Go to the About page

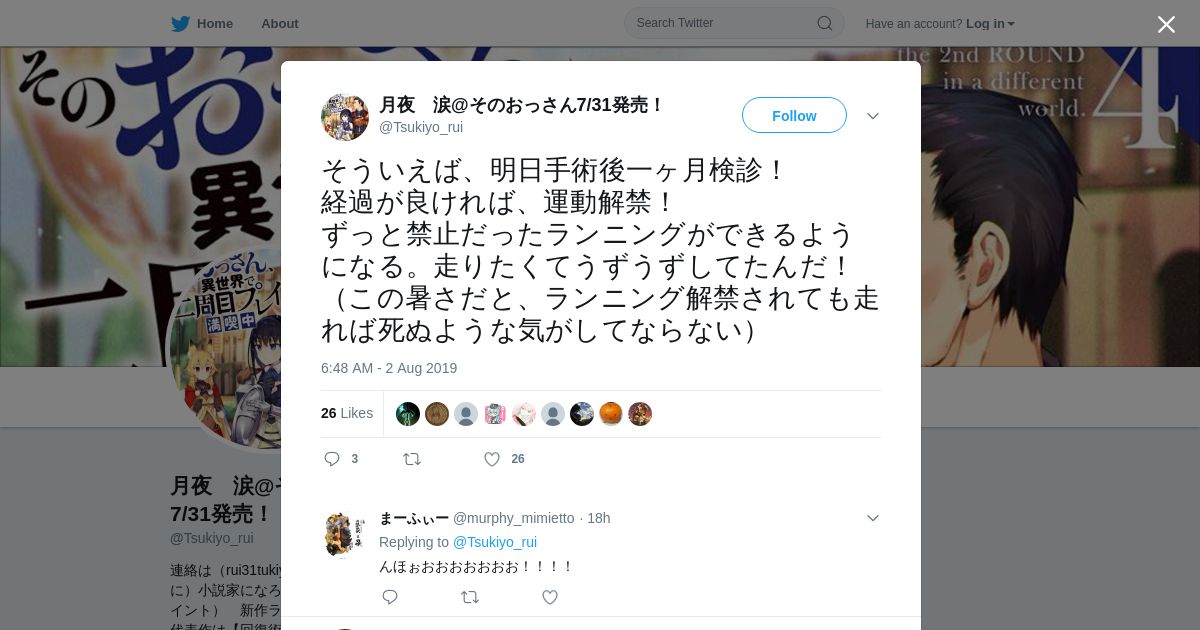[x=280, y=24]
